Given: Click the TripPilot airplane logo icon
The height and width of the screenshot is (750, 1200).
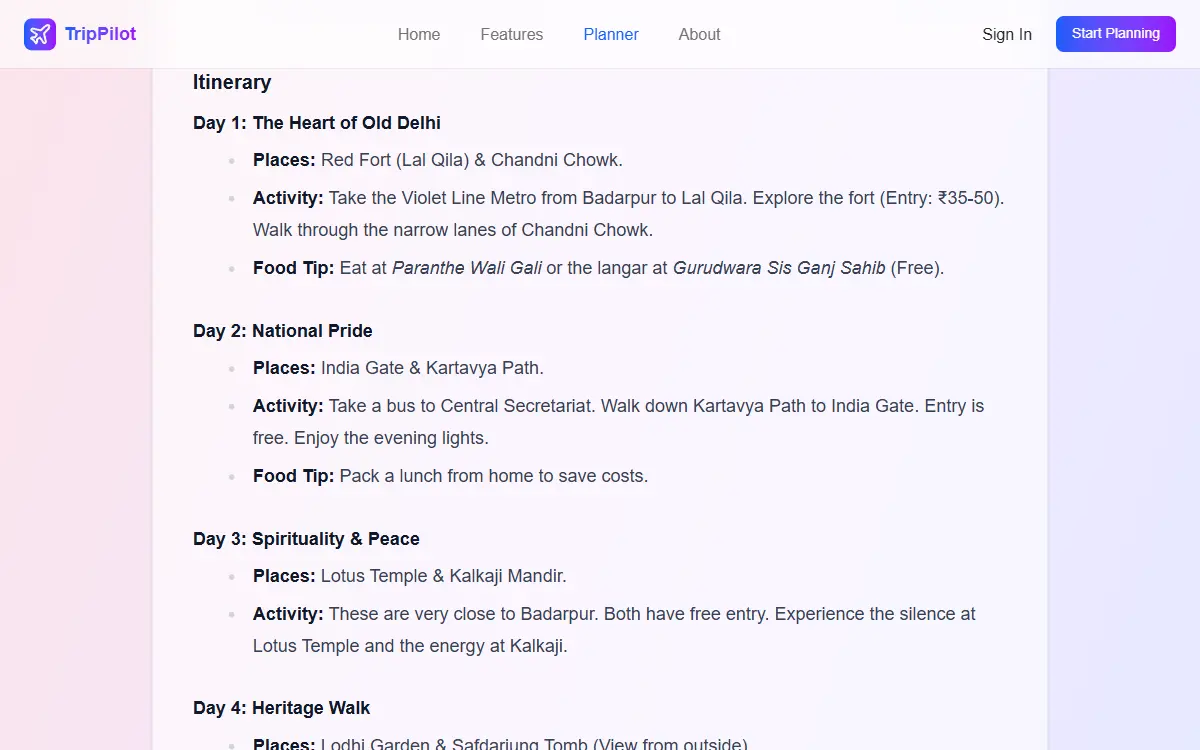Looking at the screenshot, I should (40, 34).
